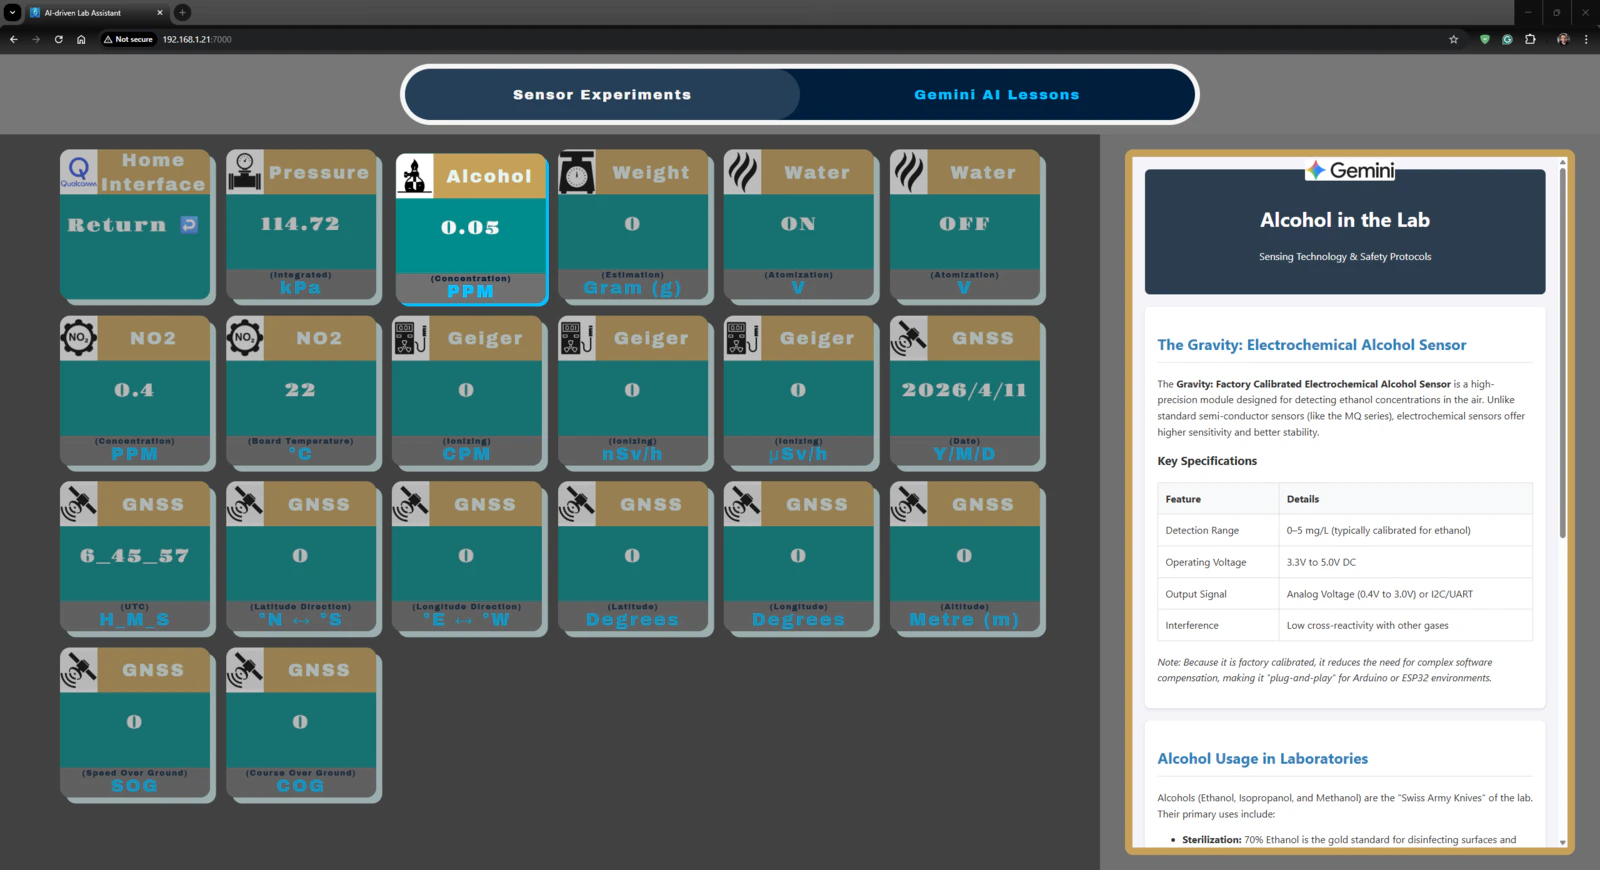Open the browser home page icon
The width and height of the screenshot is (1600, 870).
click(81, 40)
